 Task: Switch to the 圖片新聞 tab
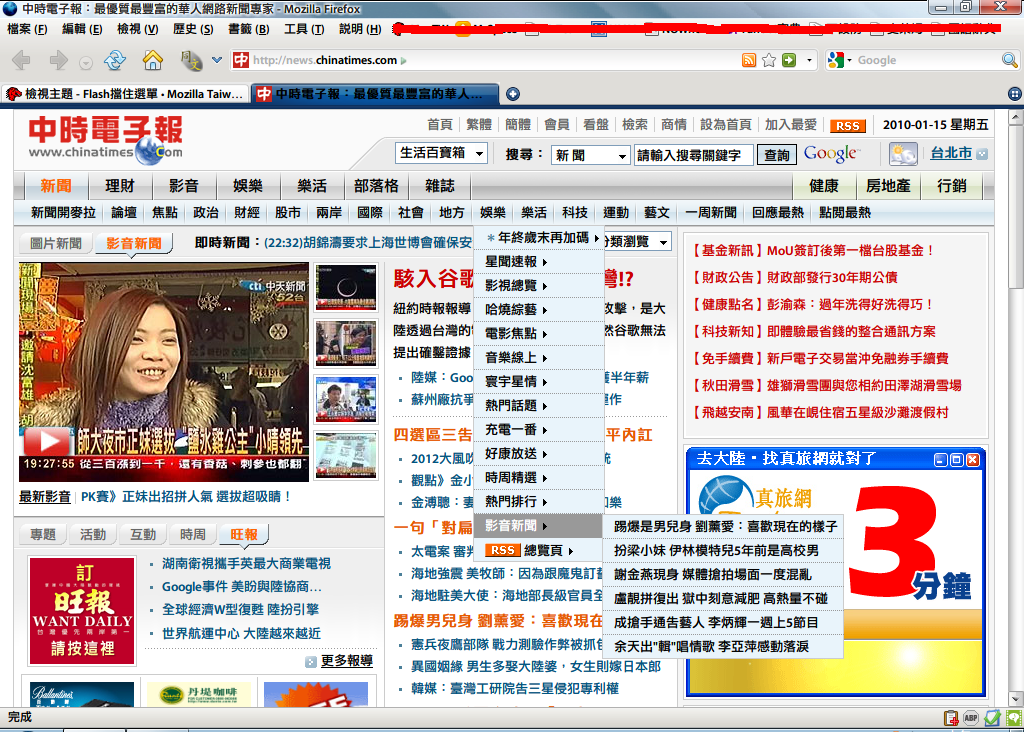[x=56, y=243]
